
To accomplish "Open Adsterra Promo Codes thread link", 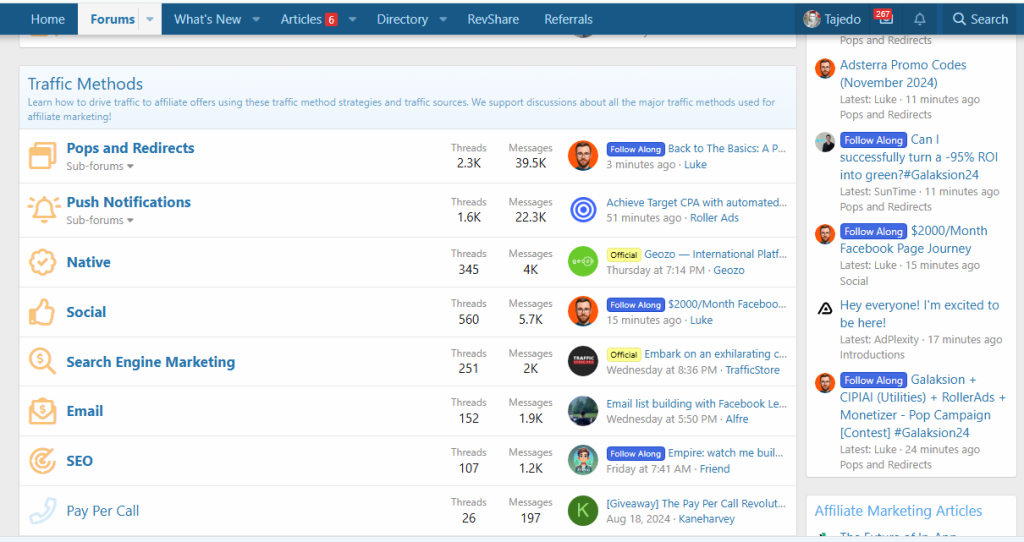I will click(903, 73).
